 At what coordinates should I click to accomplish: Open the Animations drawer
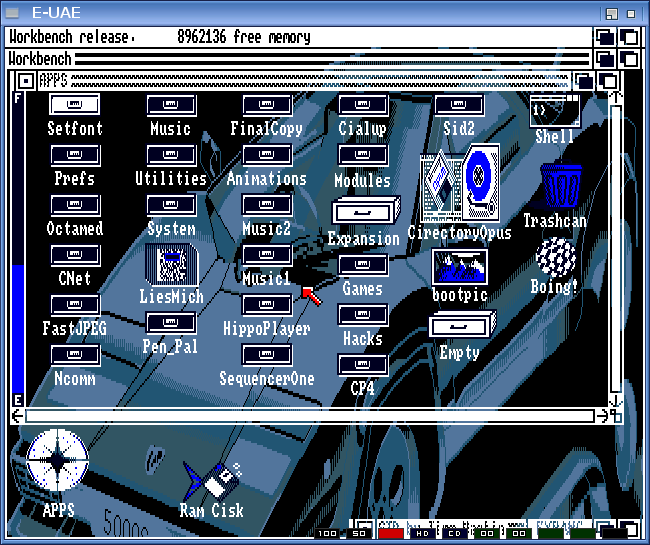click(x=267, y=155)
